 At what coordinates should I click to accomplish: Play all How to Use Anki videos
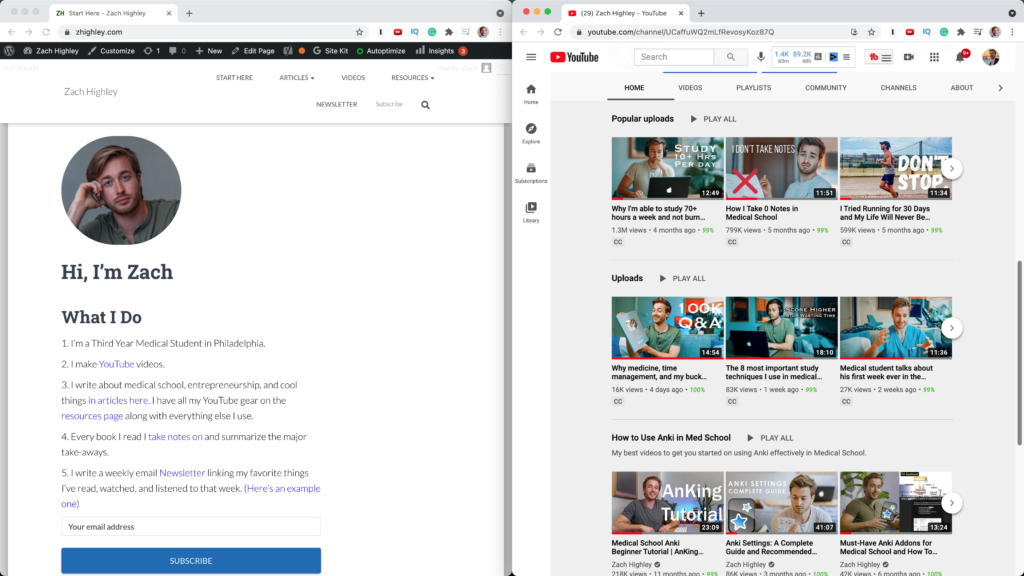pyautogui.click(x=770, y=438)
